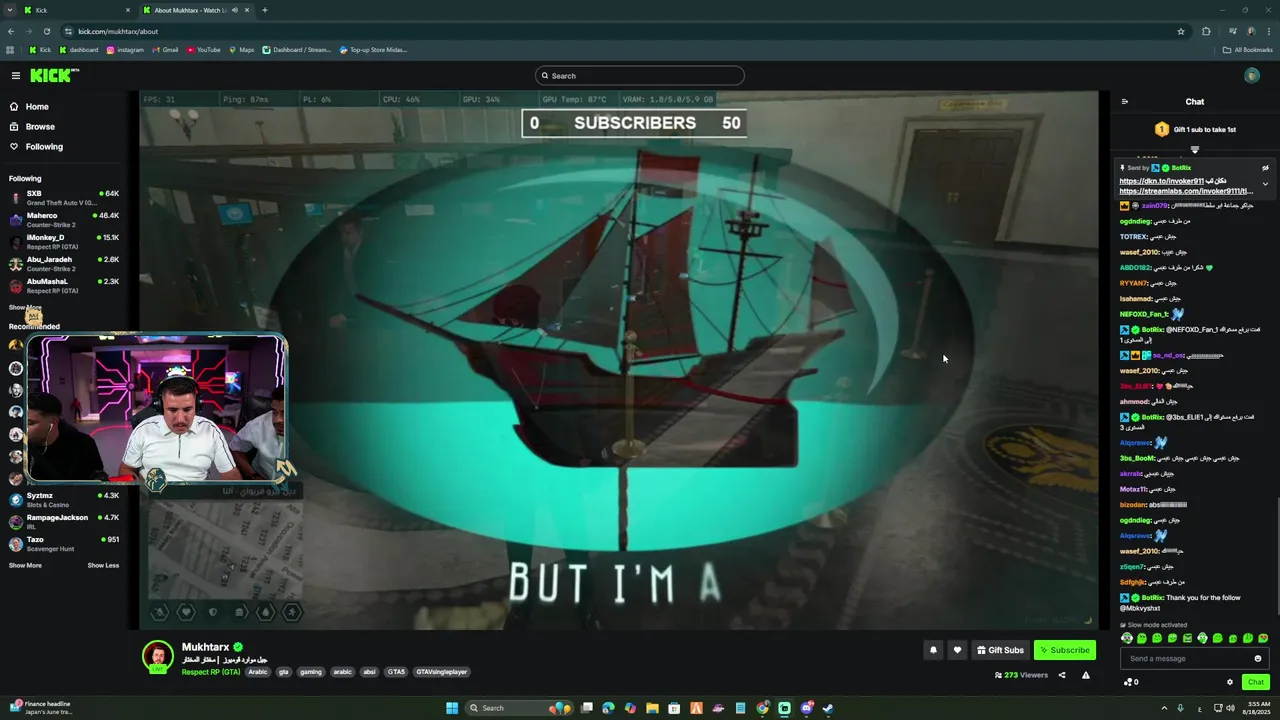Screen dimensions: 1280x720
Task: Open chat settings gear
Action: (1230, 682)
